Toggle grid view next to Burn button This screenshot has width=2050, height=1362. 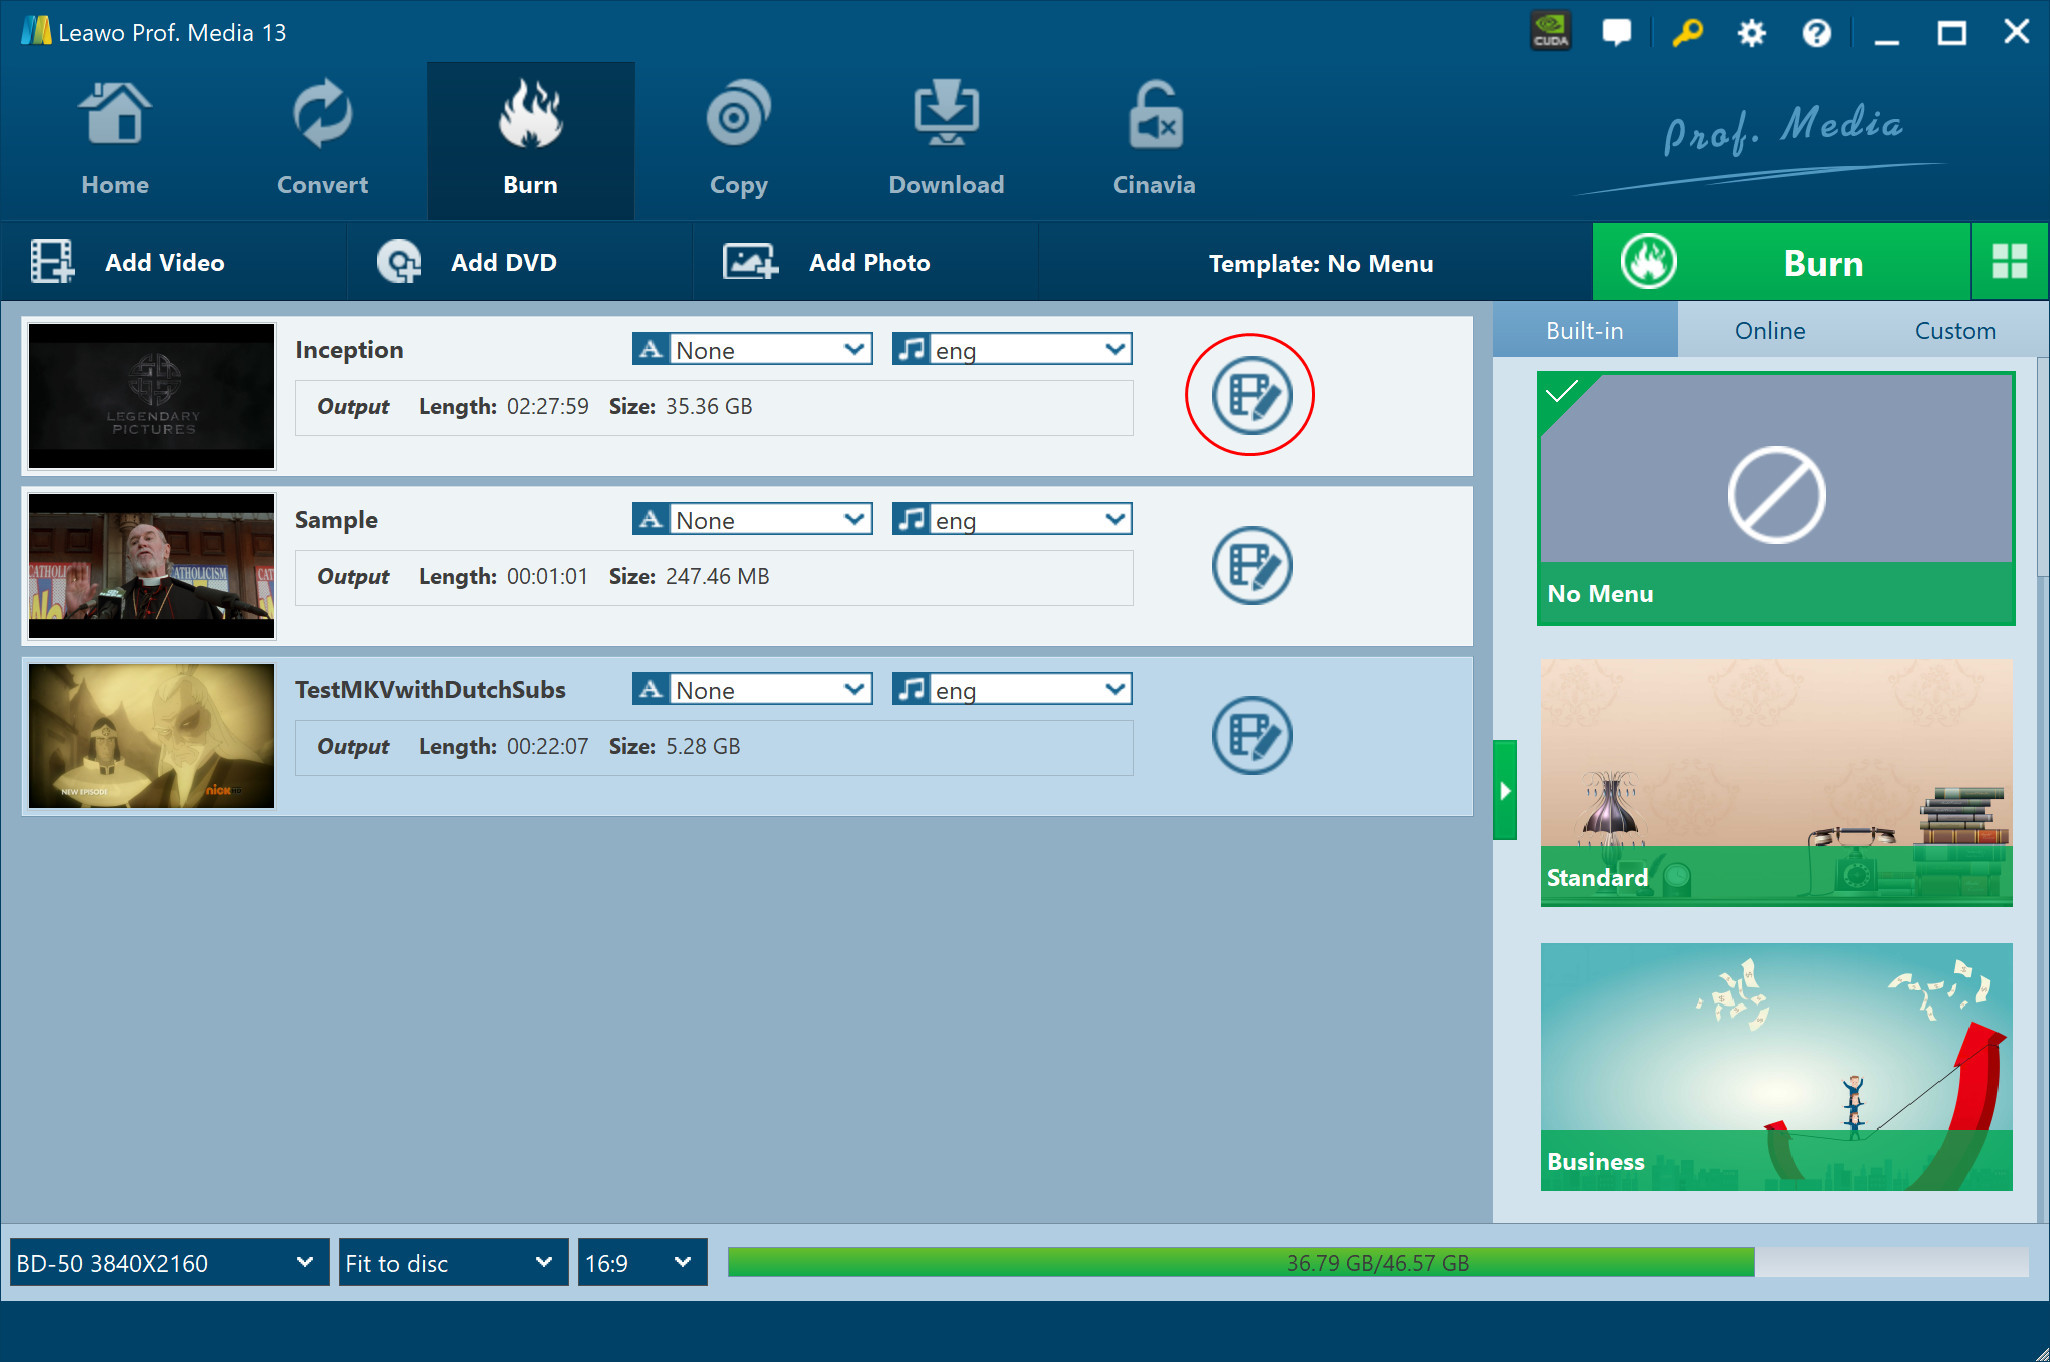[x=2009, y=262]
